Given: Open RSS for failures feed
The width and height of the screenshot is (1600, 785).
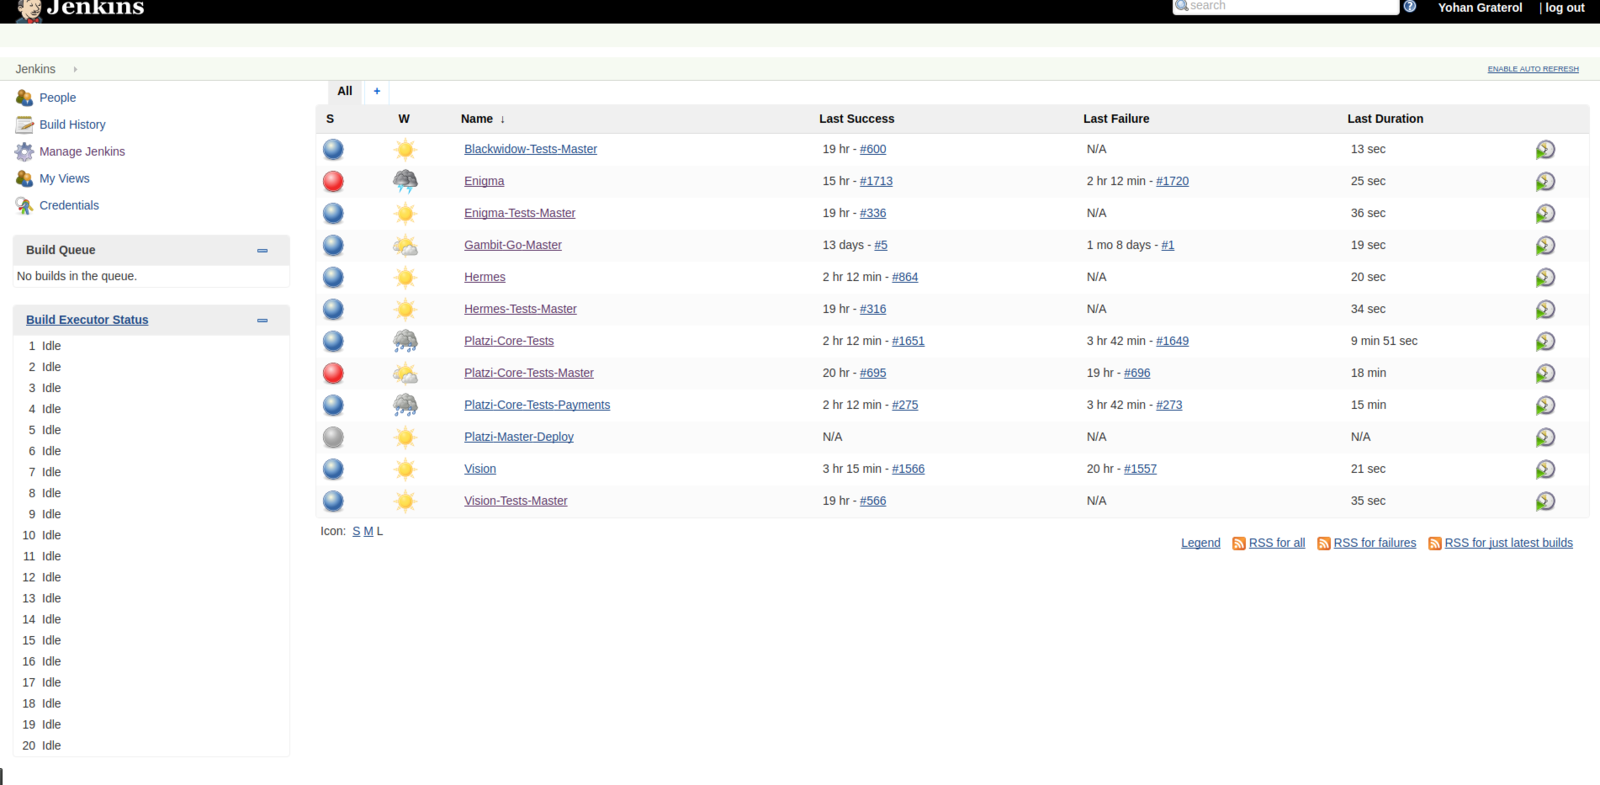Looking at the screenshot, I should pyautogui.click(x=1375, y=543).
